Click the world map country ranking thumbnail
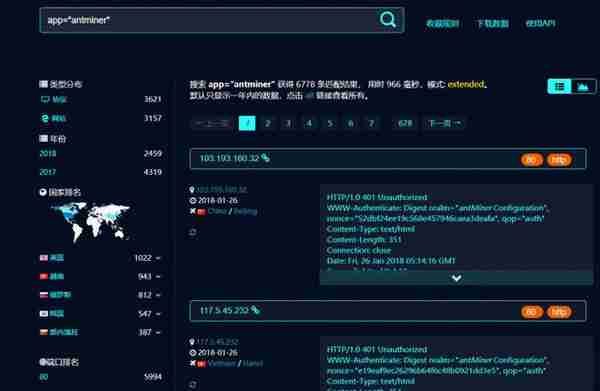This screenshot has height=391, width=600. (x=91, y=222)
